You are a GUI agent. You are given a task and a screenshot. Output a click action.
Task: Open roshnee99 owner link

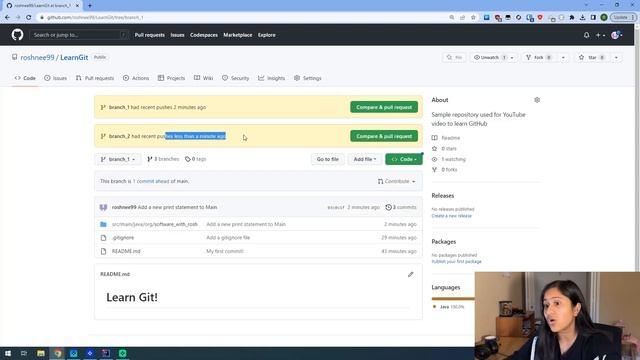[37, 58]
